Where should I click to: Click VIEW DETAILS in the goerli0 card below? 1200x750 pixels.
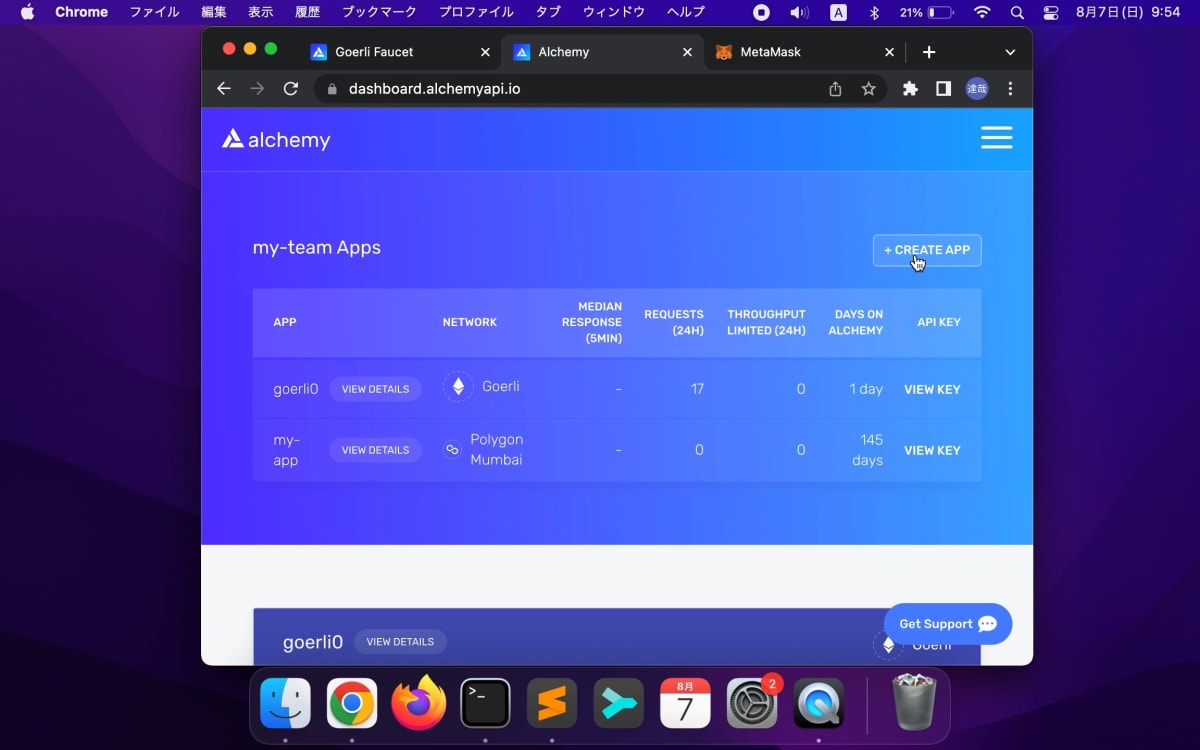point(400,642)
